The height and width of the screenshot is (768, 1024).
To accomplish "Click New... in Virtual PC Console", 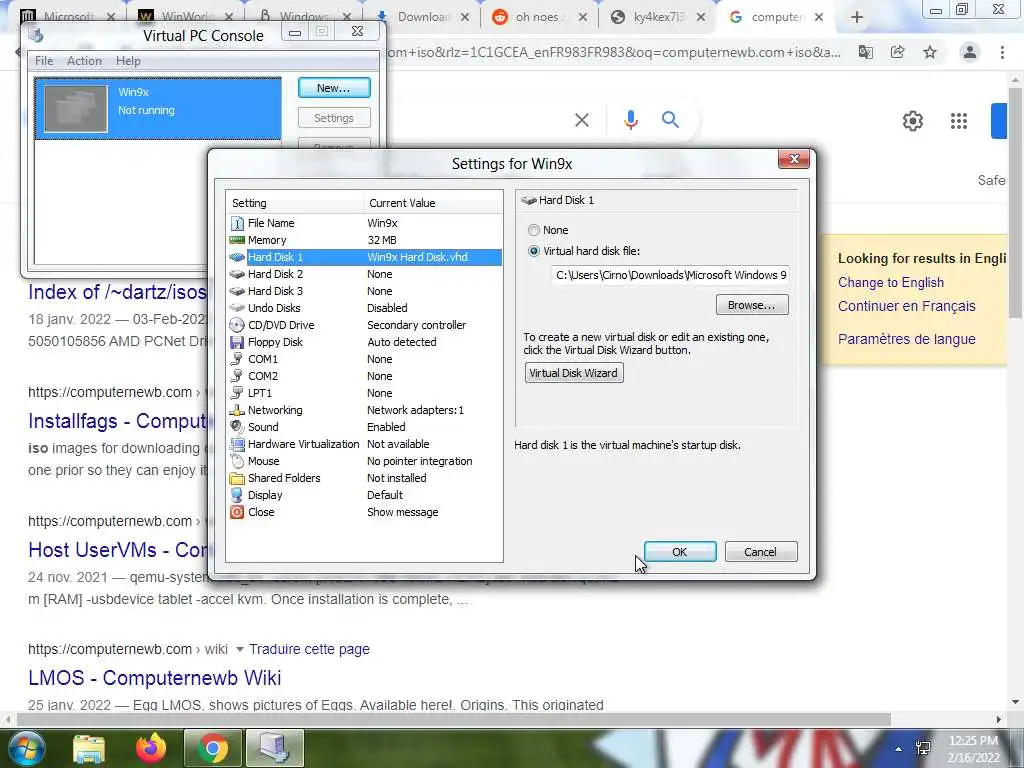I will (x=334, y=88).
